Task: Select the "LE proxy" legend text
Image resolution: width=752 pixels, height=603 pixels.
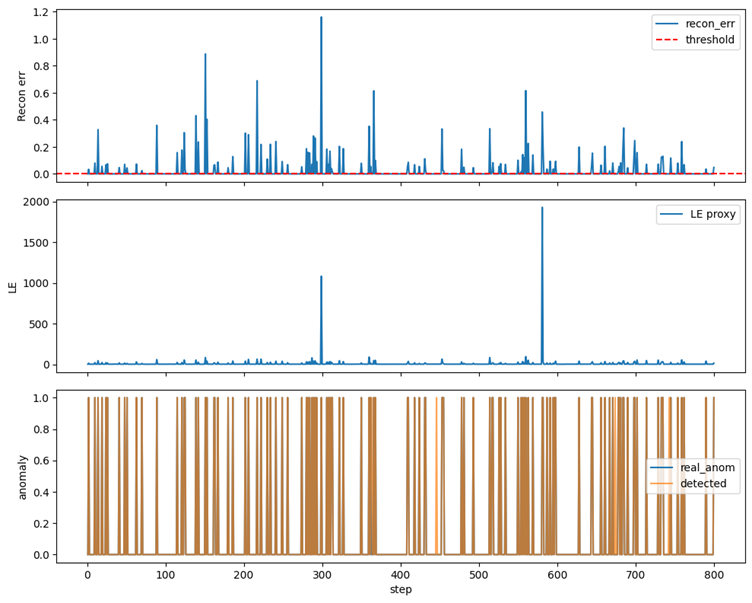Action: coord(711,215)
